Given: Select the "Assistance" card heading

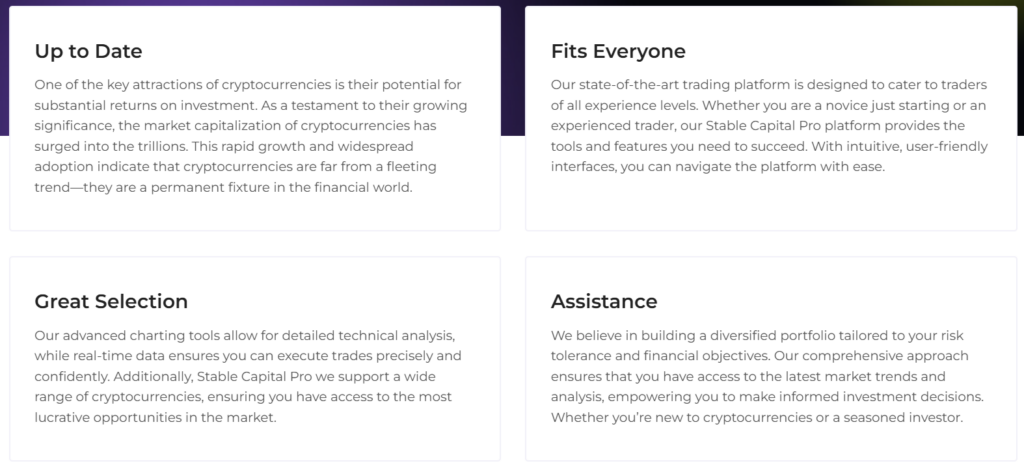Looking at the screenshot, I should (x=604, y=301).
